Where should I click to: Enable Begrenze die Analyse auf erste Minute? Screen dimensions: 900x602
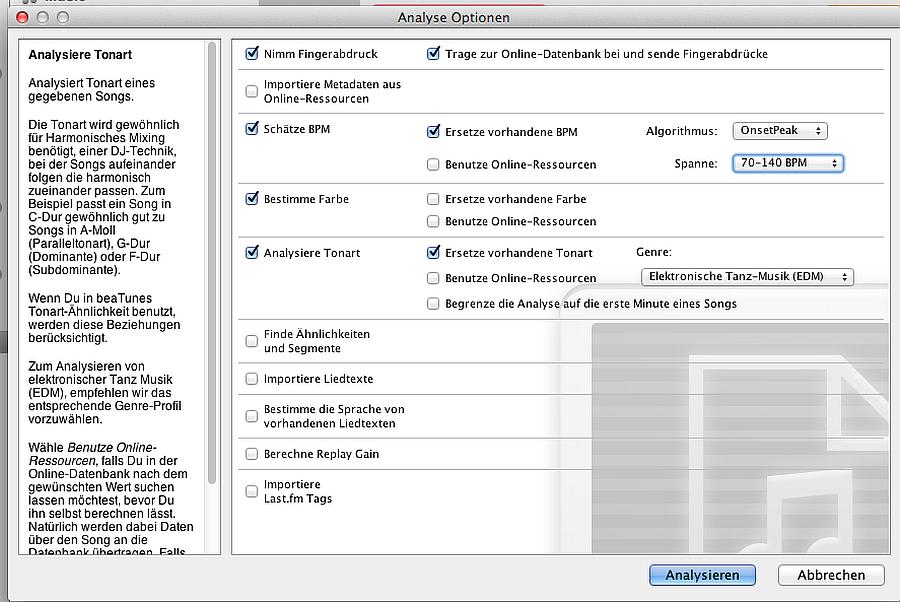pos(433,303)
